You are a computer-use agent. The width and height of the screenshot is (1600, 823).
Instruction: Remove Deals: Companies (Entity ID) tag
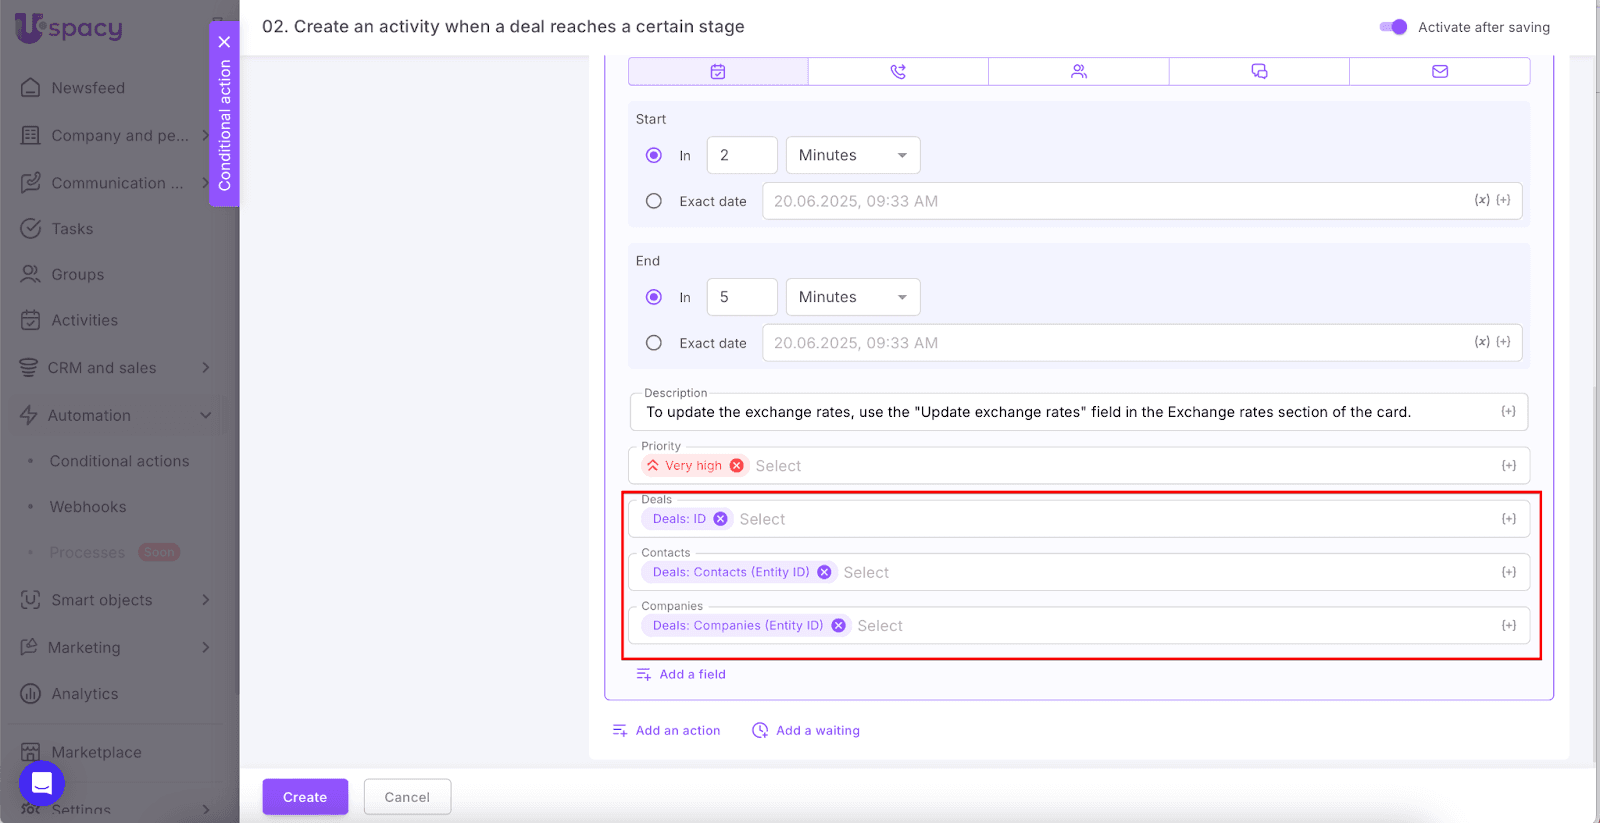838,626
